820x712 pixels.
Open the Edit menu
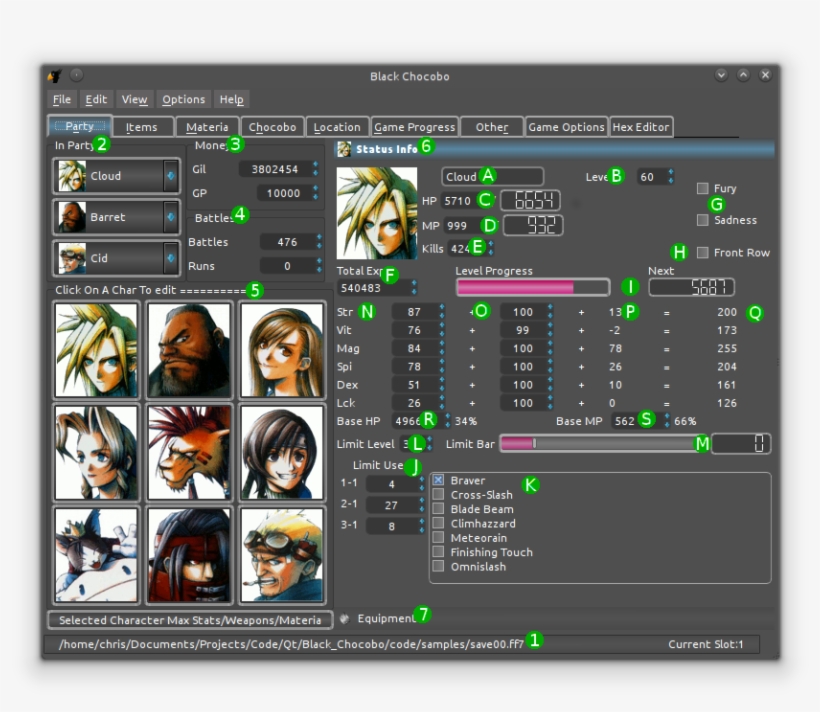tap(96, 99)
